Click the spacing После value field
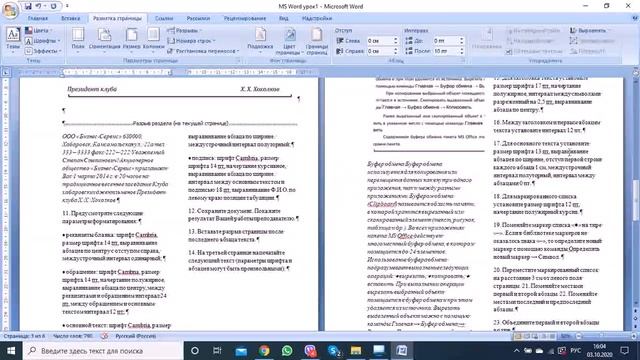 click(446, 51)
